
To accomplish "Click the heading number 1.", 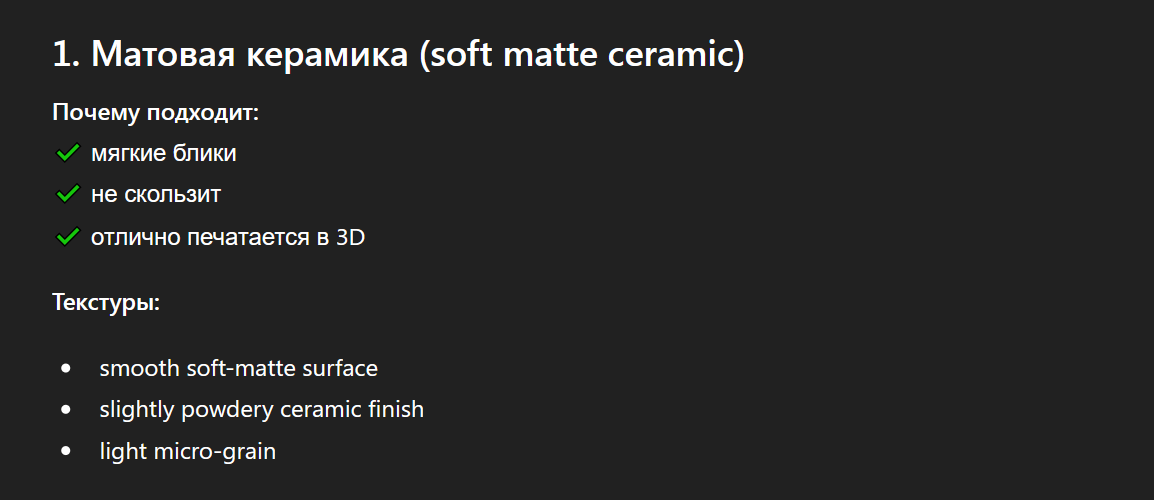I will (64, 55).
